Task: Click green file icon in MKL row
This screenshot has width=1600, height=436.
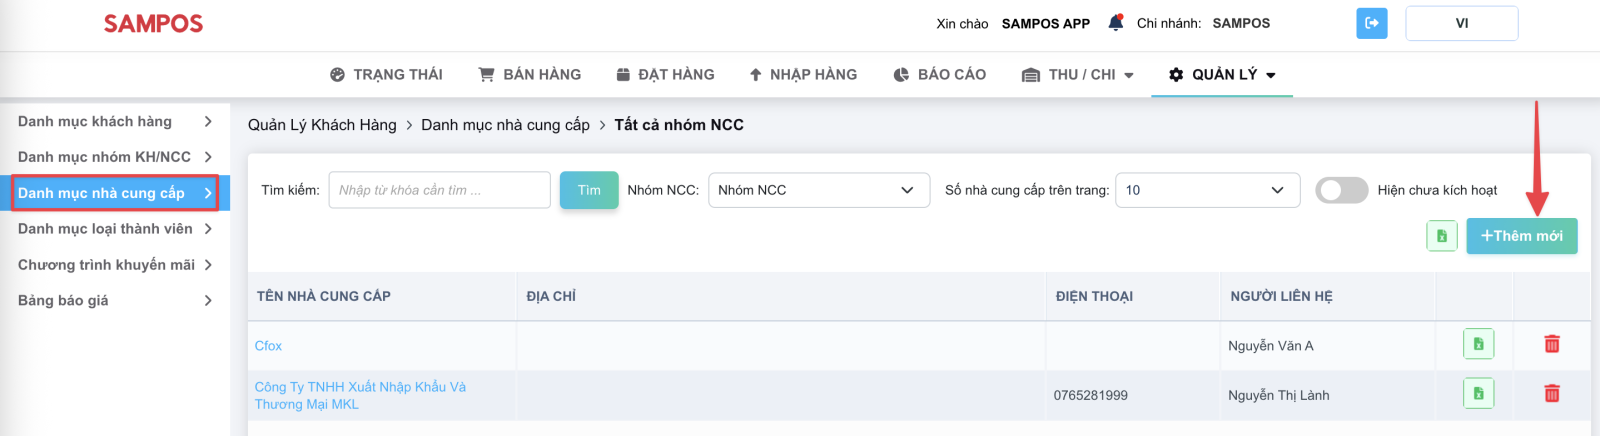Action: click(x=1478, y=393)
